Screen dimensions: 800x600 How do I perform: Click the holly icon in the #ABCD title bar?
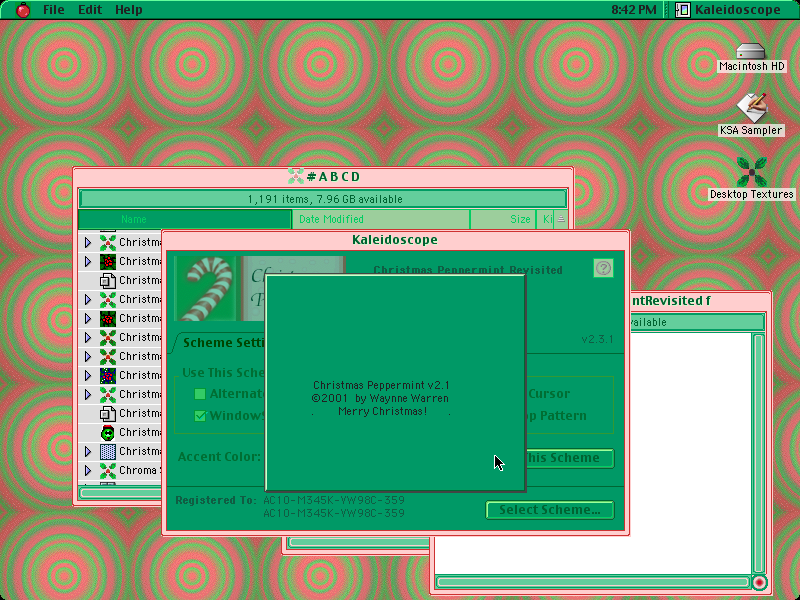295,176
